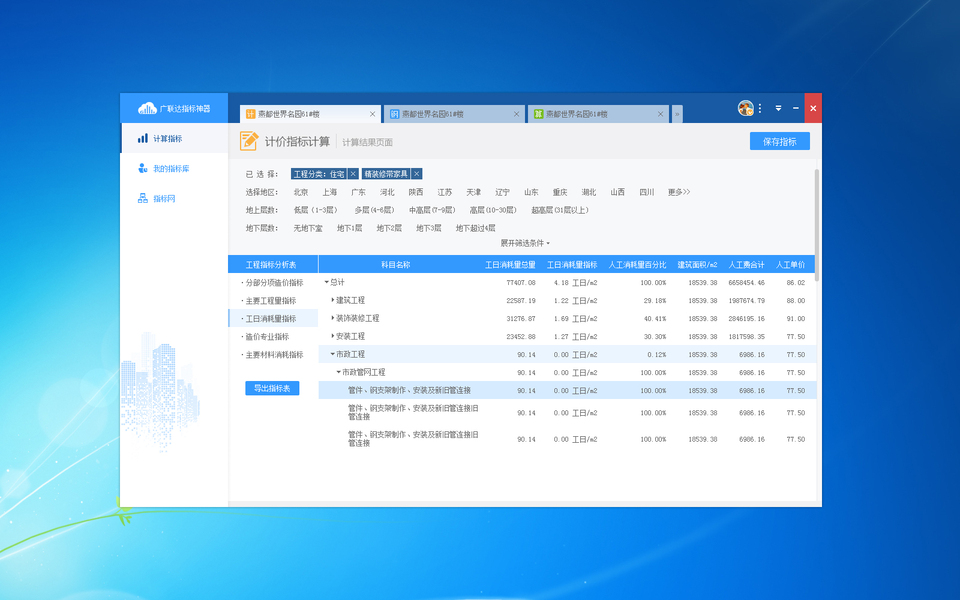Choose 高层(10-30层) floors filter
960x600 pixels.
click(x=493, y=210)
